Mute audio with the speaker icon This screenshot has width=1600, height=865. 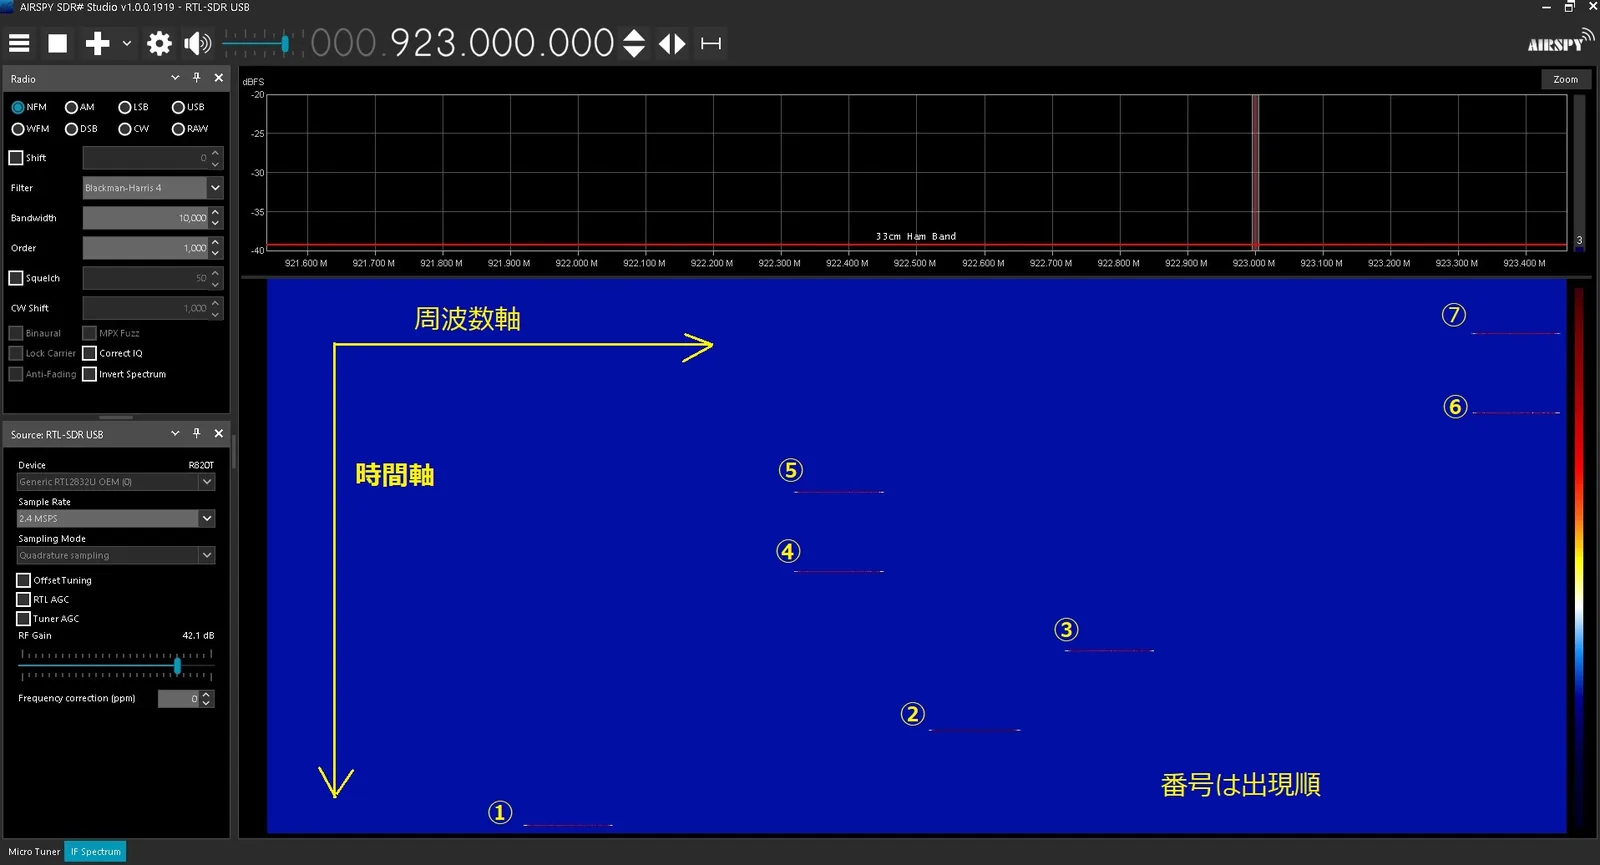pyautogui.click(x=198, y=43)
